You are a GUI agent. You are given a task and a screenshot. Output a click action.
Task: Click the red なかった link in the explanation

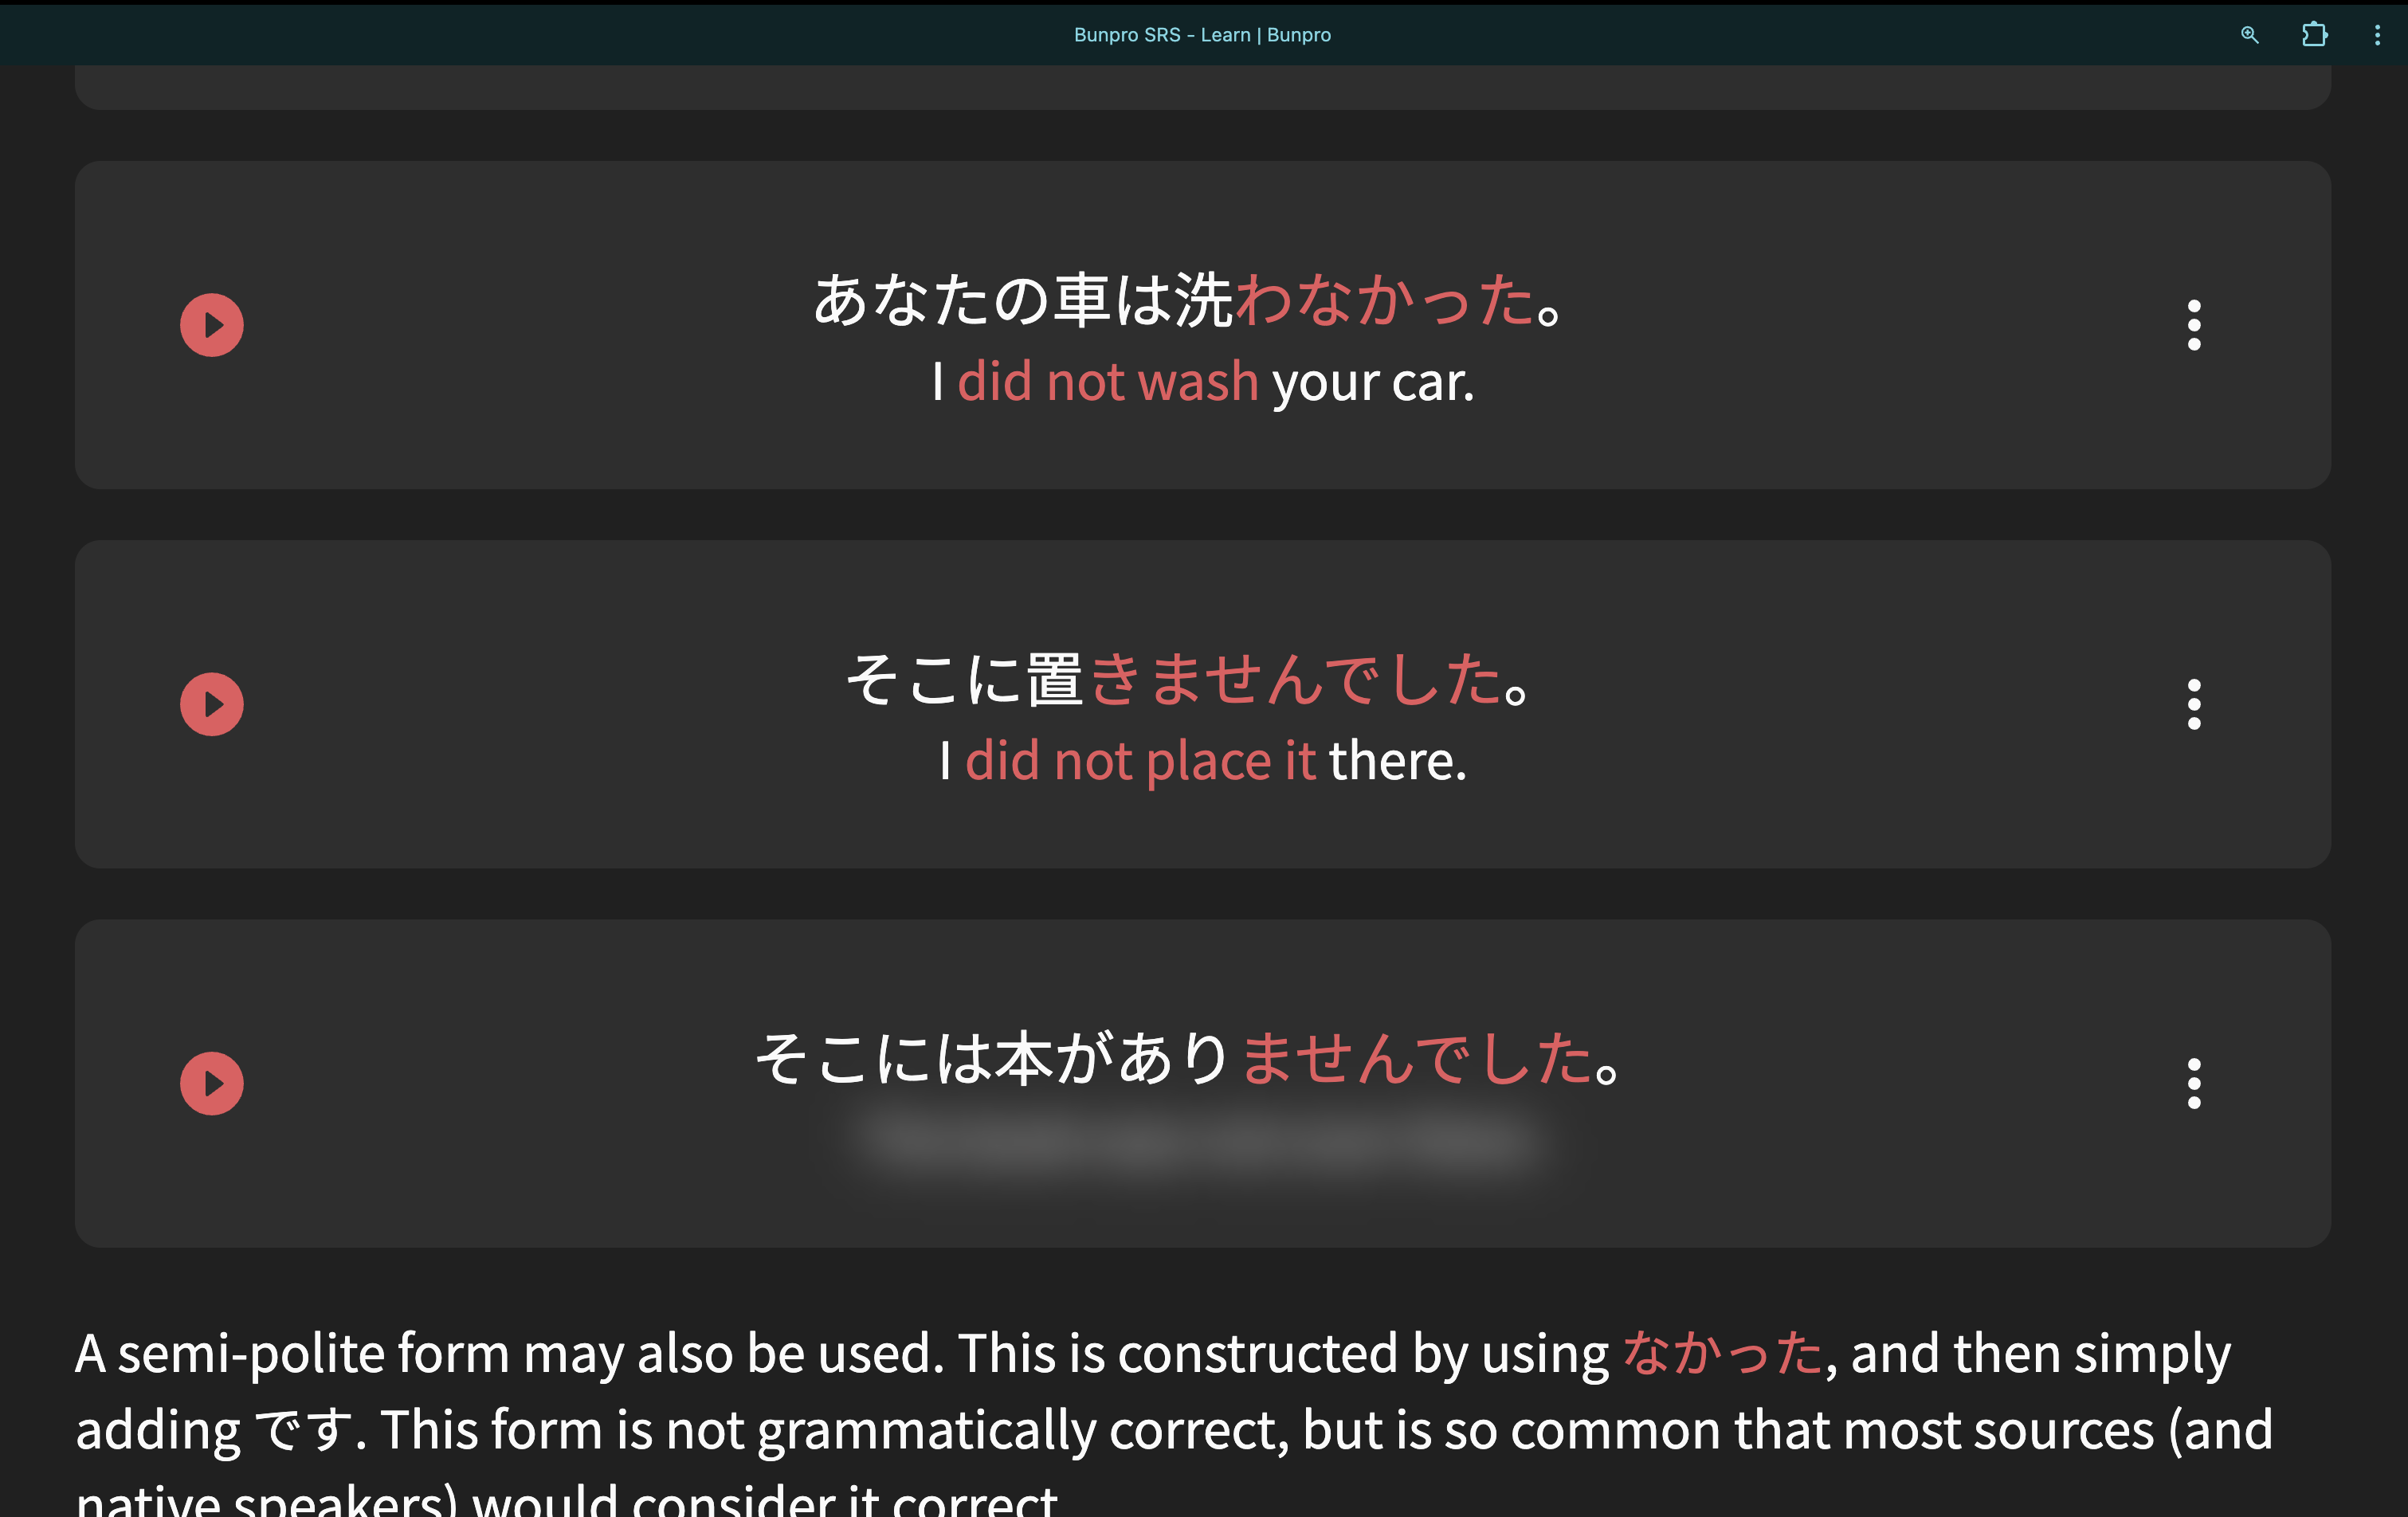[1722, 1353]
